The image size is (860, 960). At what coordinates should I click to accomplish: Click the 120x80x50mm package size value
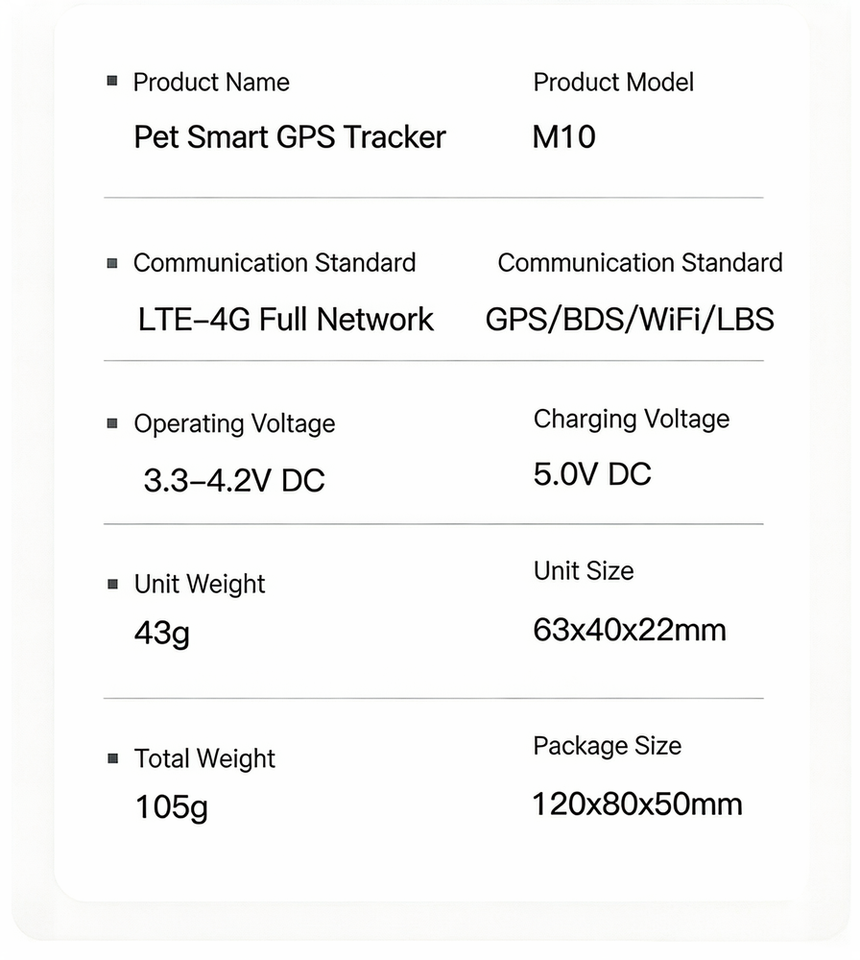point(637,803)
